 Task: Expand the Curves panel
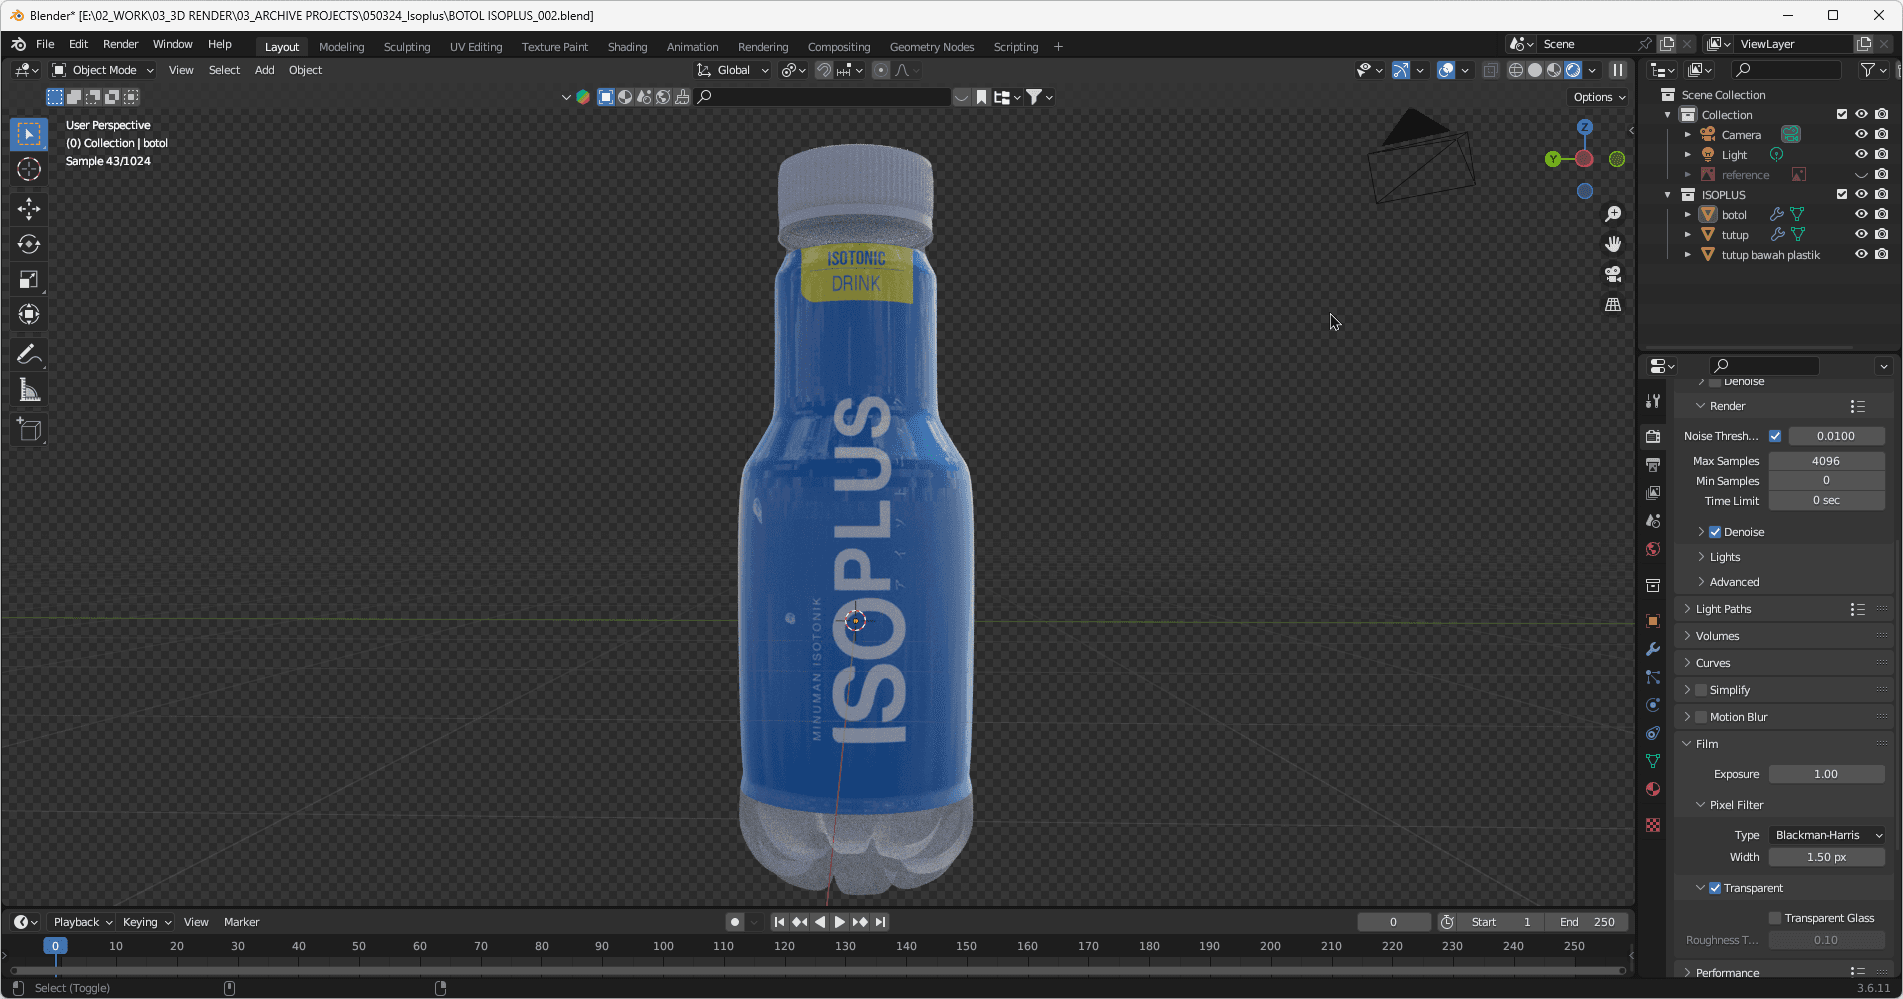pyautogui.click(x=1713, y=663)
